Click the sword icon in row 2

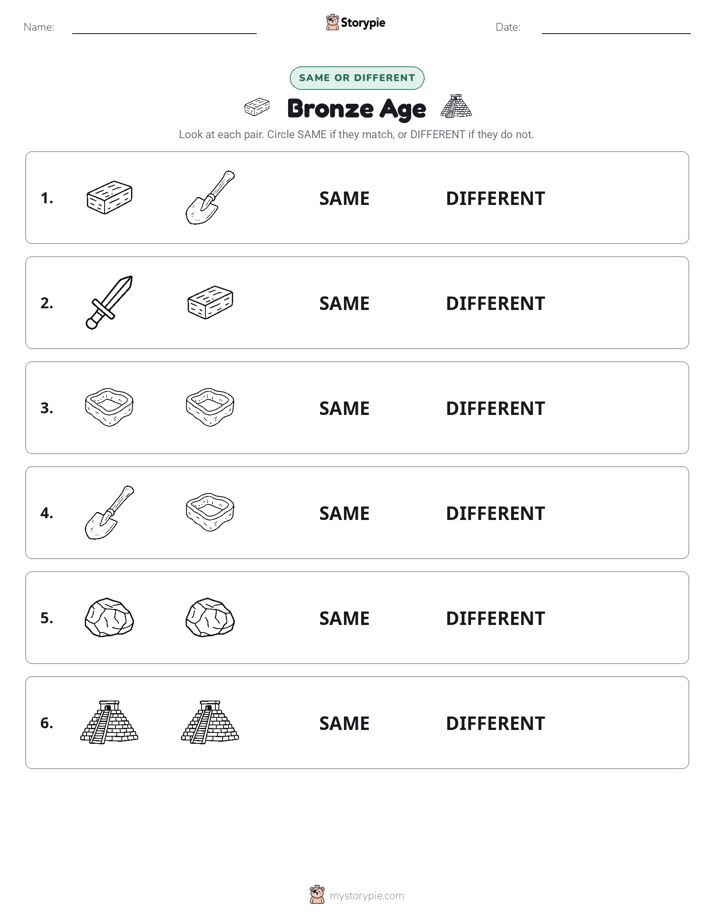point(110,302)
